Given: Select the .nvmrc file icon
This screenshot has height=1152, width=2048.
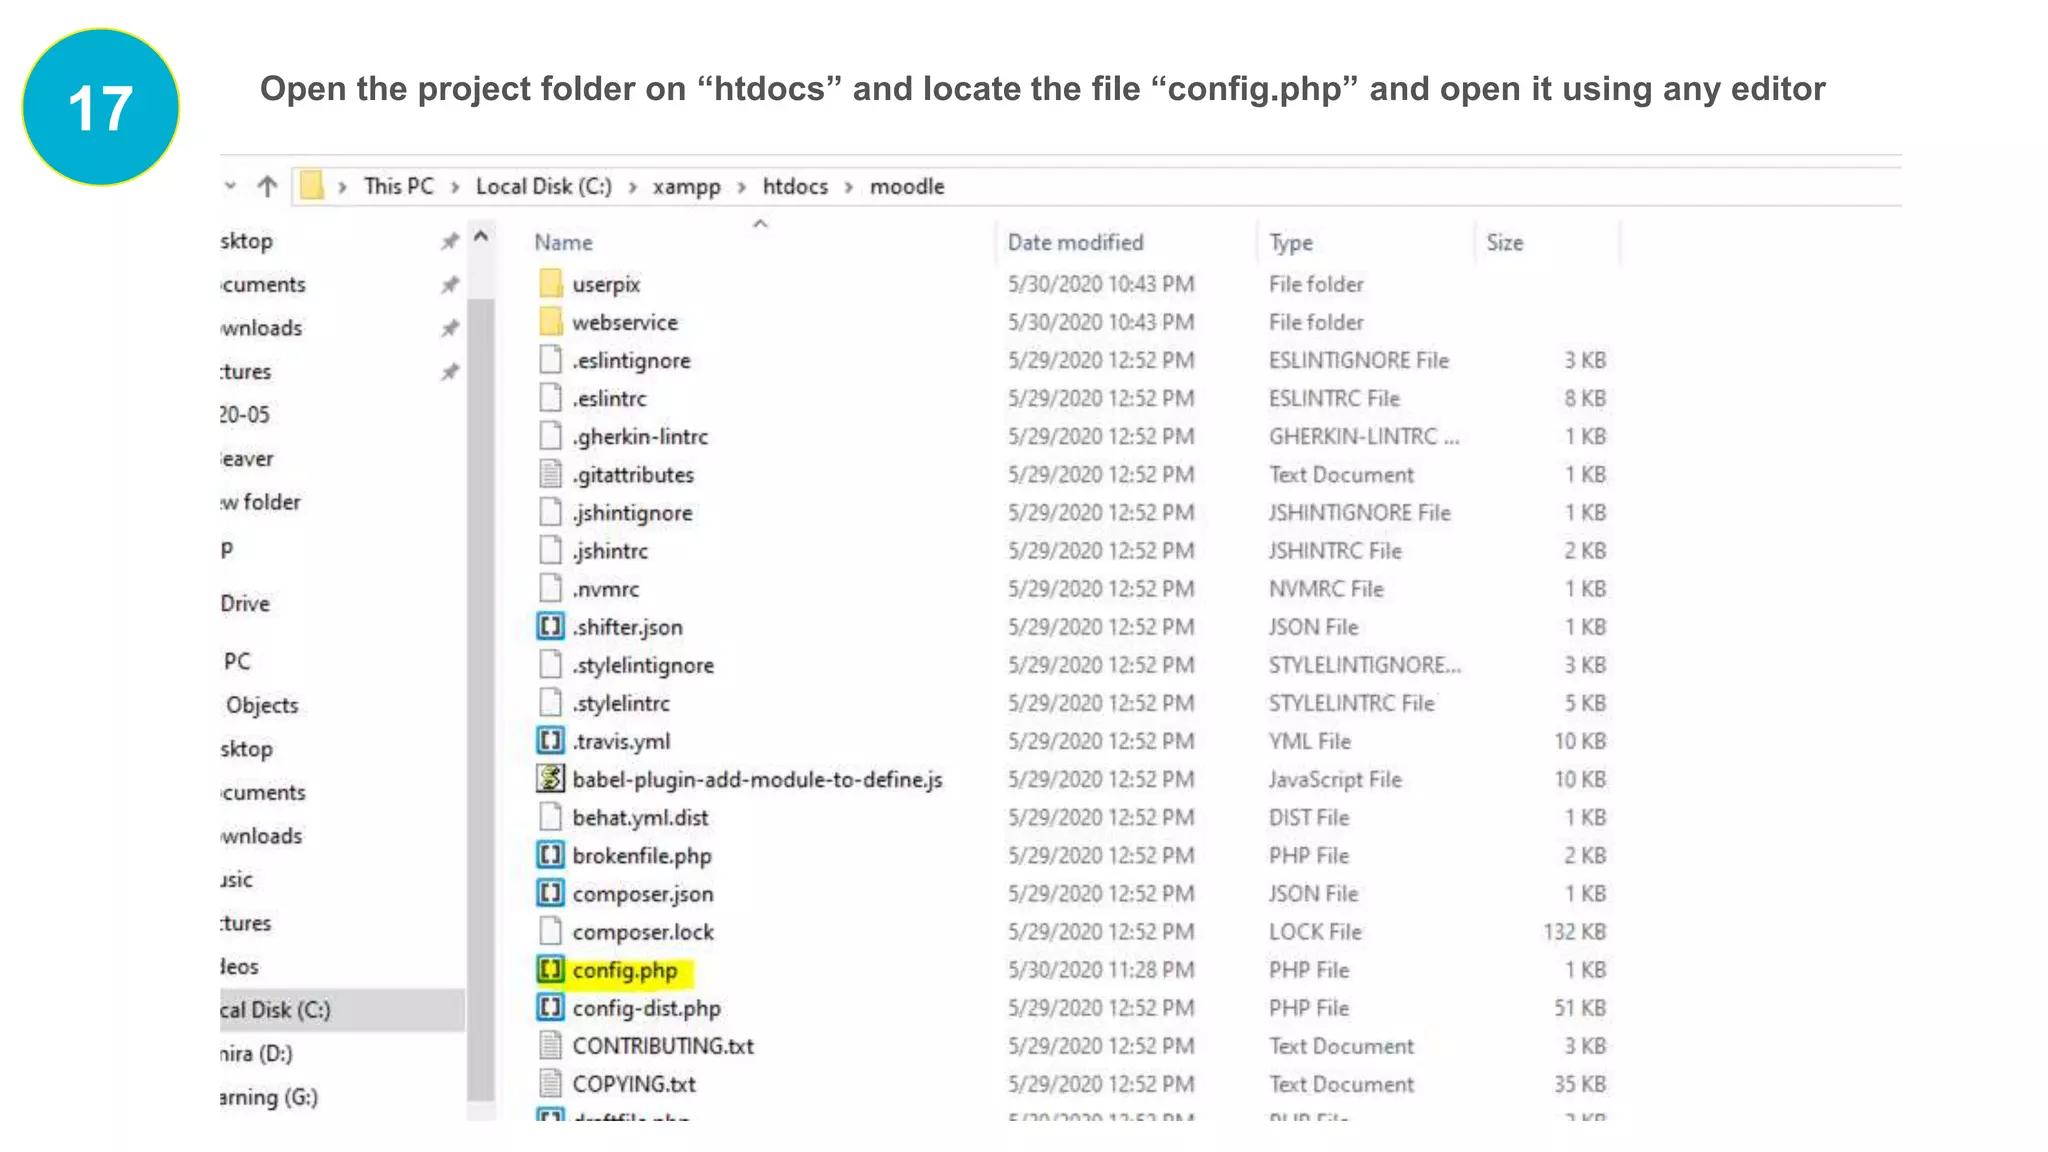Looking at the screenshot, I should point(550,588).
